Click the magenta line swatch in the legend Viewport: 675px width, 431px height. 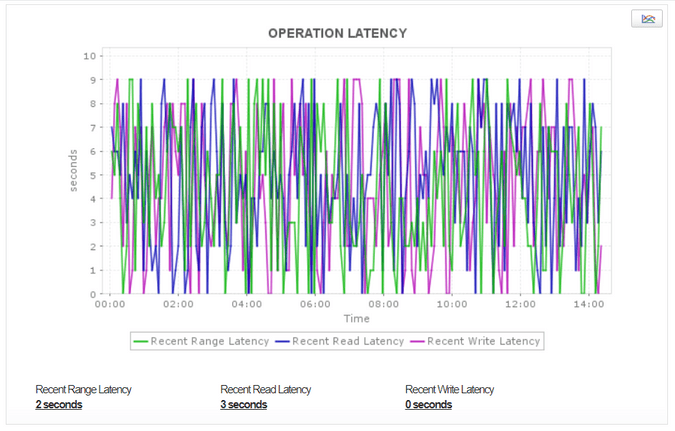tap(417, 341)
